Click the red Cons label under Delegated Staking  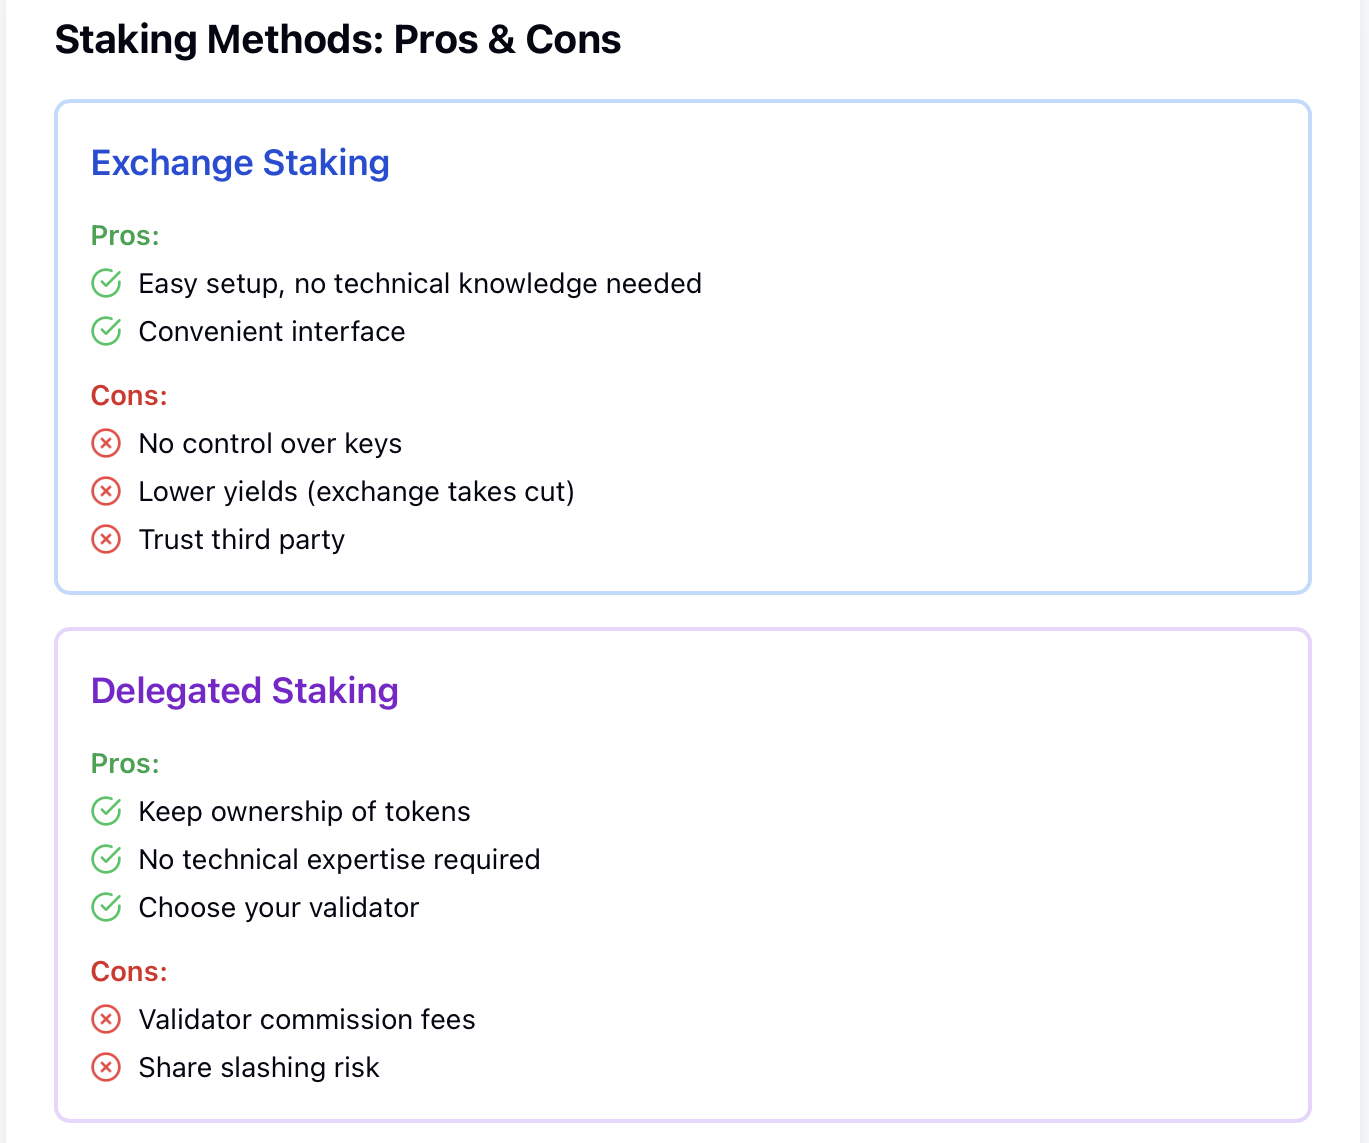pos(129,972)
